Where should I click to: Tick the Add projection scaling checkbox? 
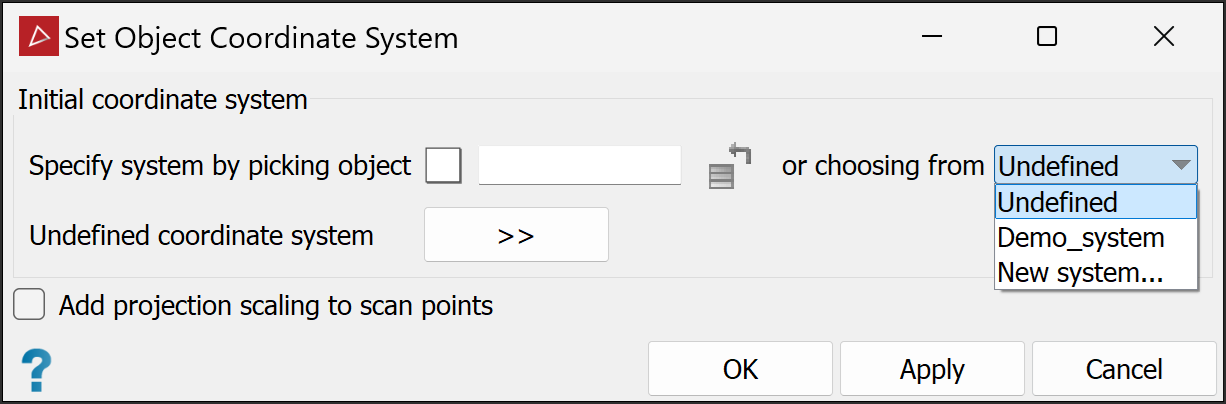pos(30,305)
